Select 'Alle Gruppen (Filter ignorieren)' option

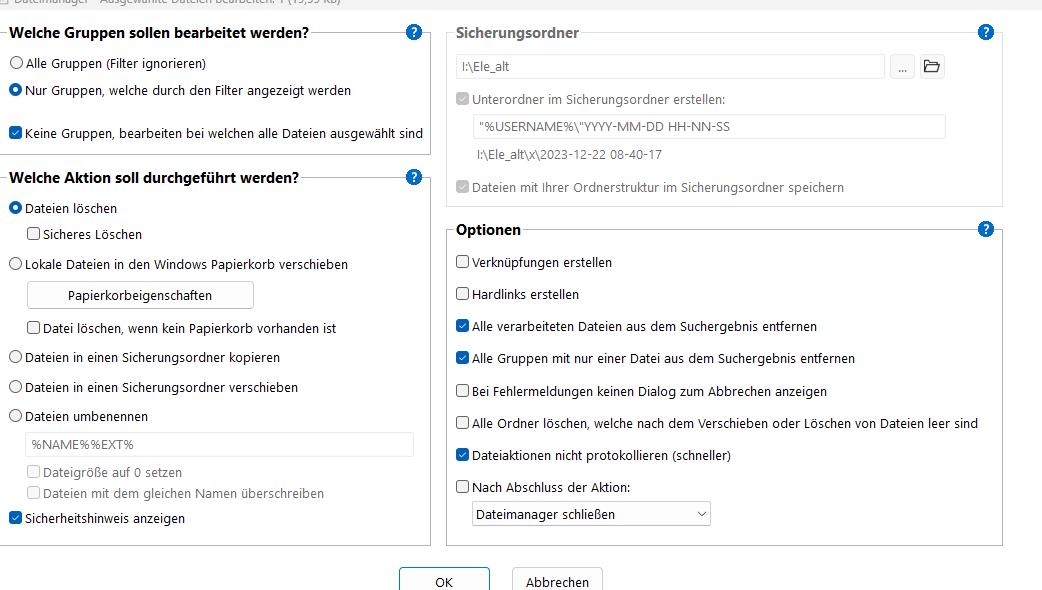(x=16, y=63)
